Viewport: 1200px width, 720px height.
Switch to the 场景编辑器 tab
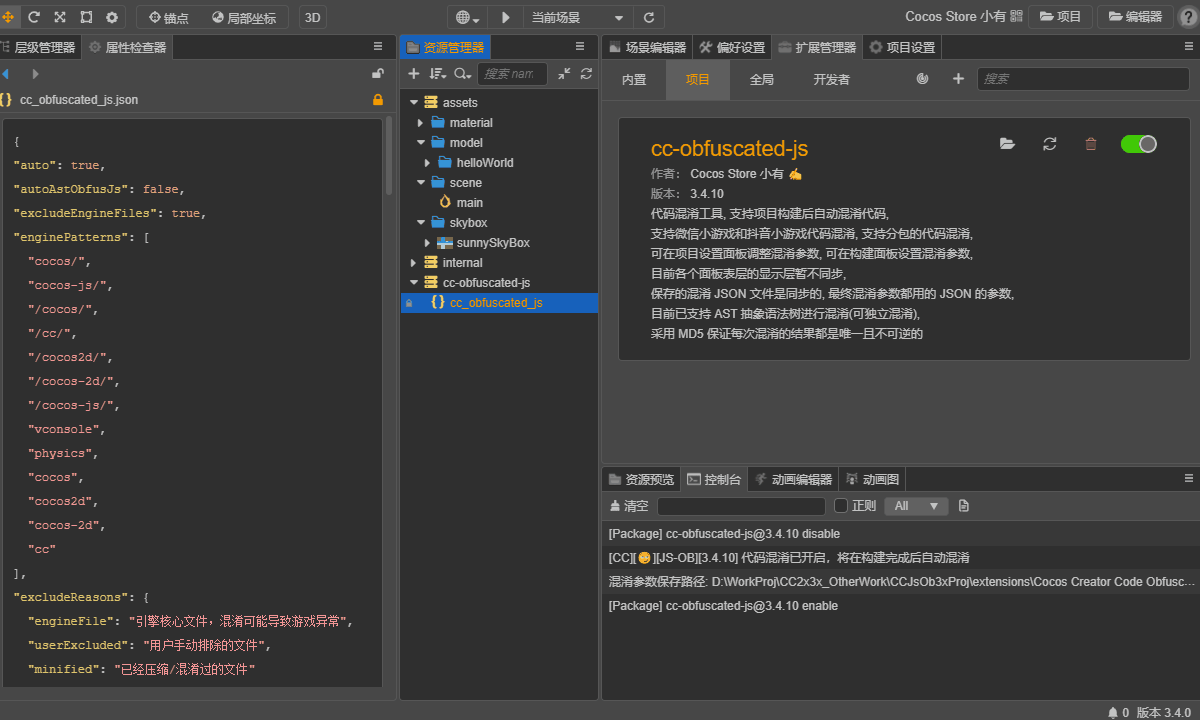647,47
